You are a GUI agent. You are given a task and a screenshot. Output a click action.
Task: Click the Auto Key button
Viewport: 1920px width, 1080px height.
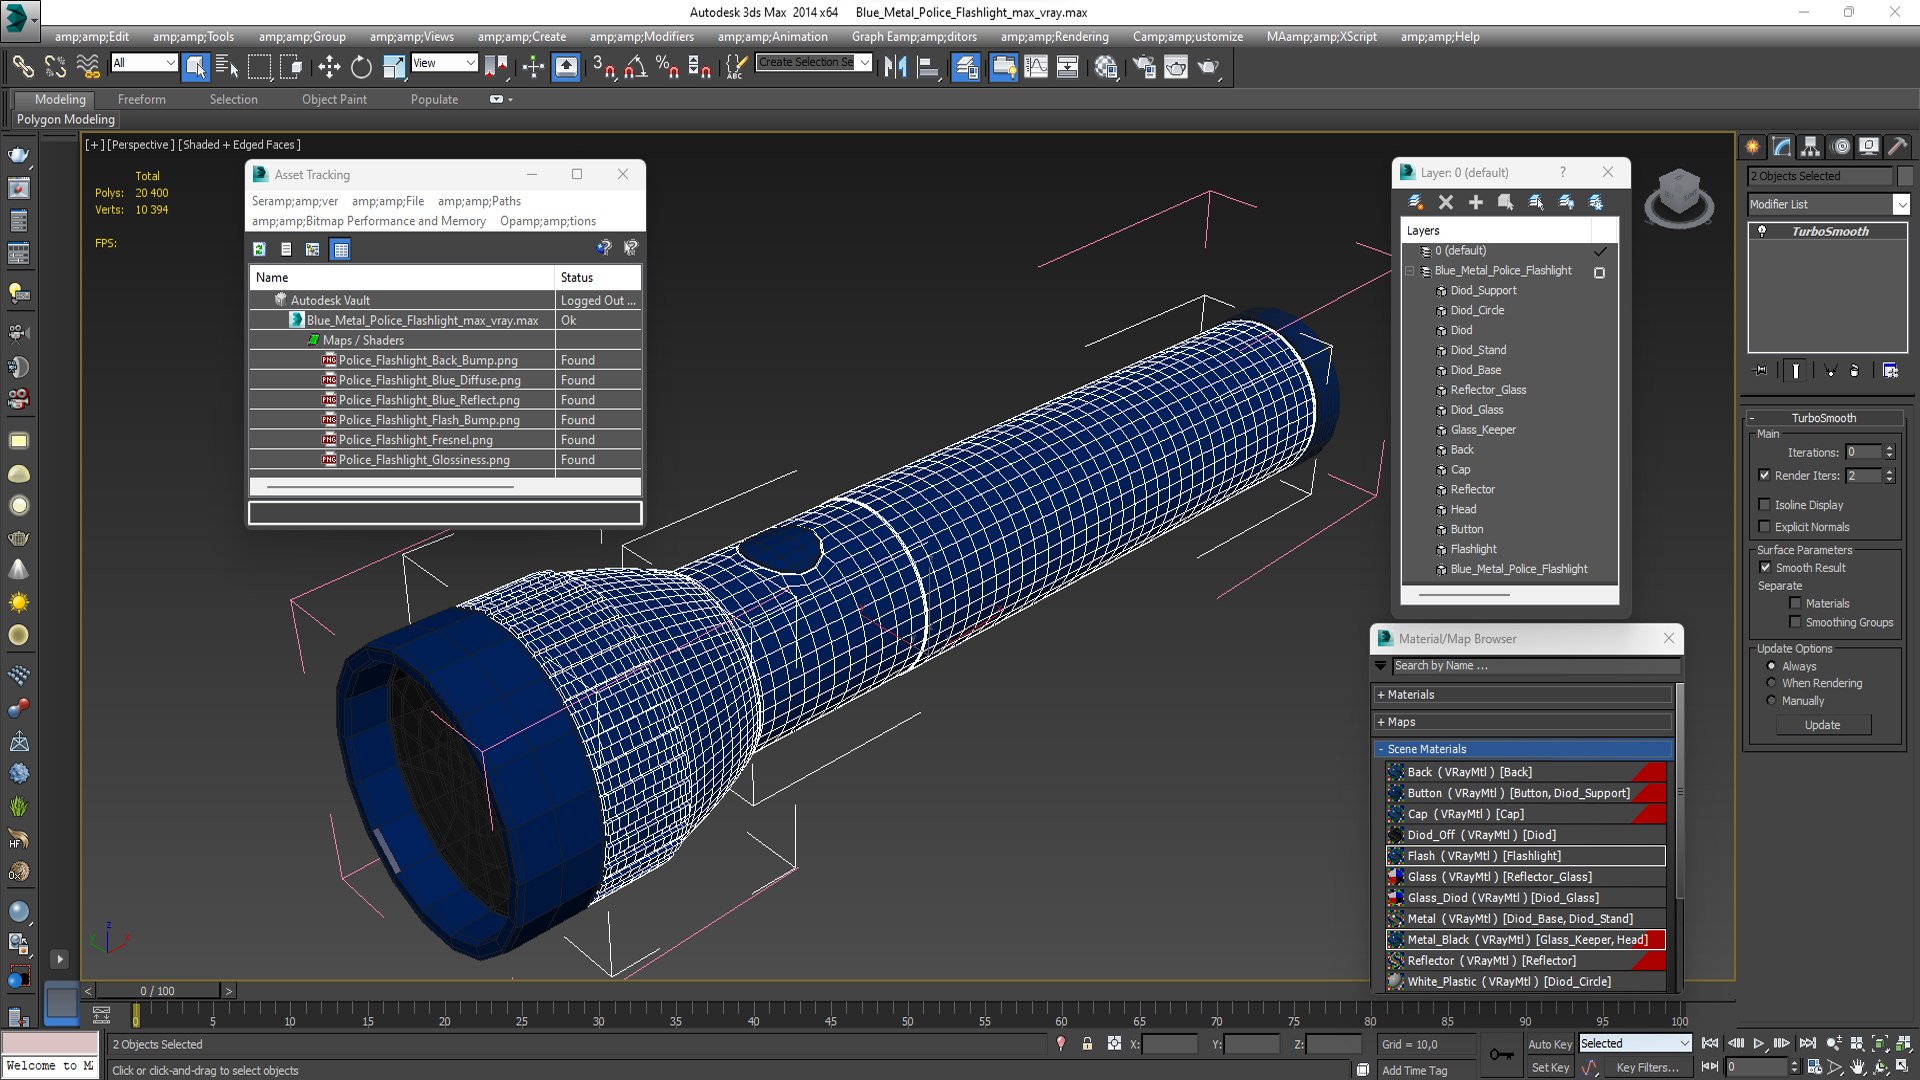[1550, 1044]
